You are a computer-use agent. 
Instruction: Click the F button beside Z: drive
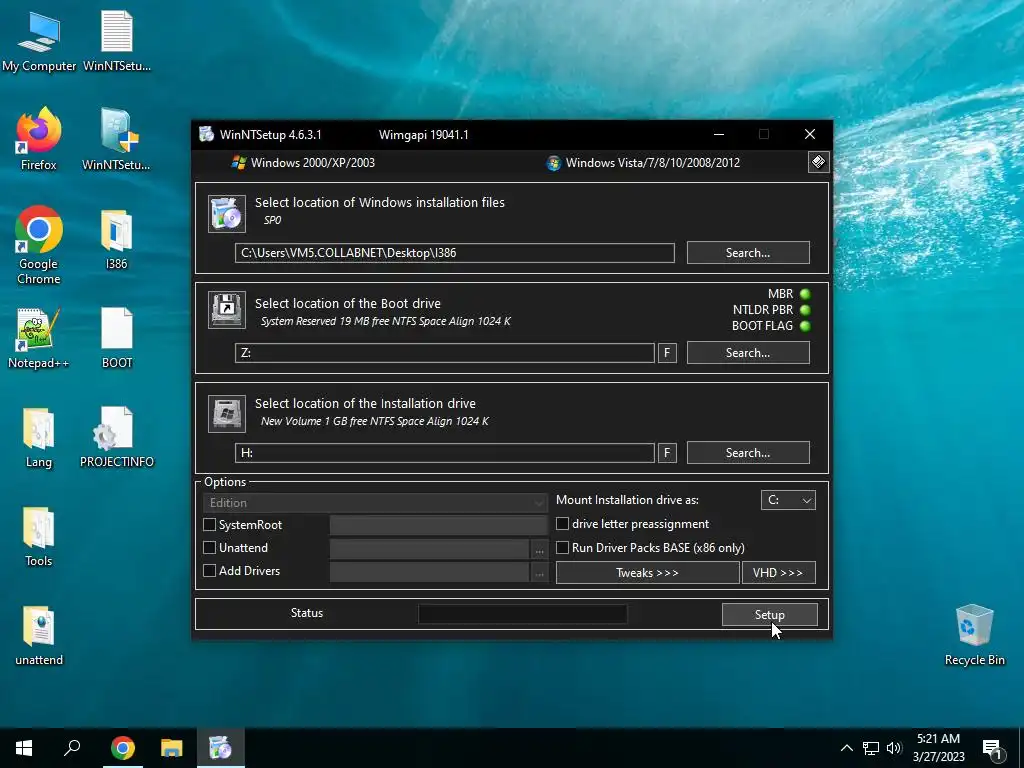pyautogui.click(x=667, y=353)
